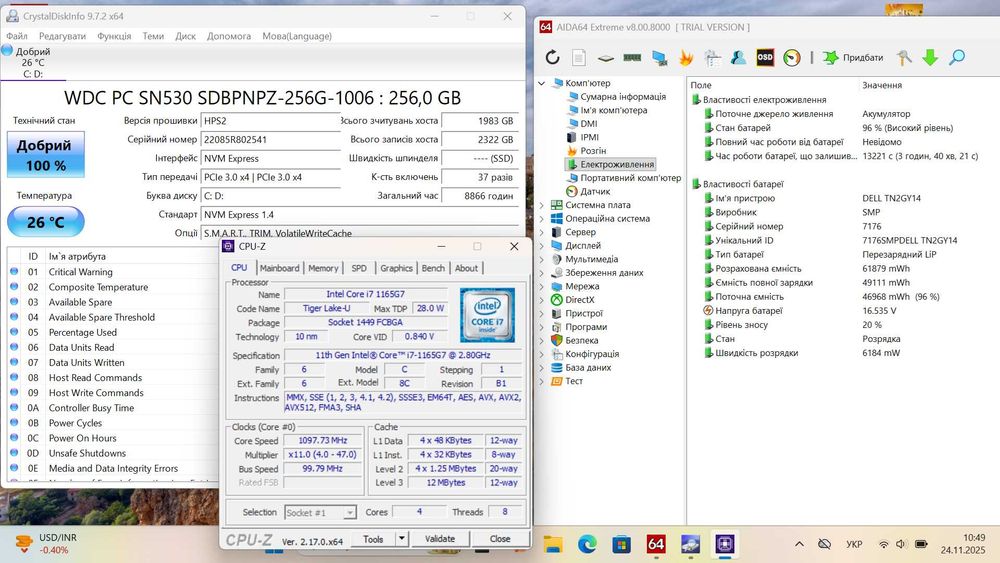
Task: Select the Composite Temperature attribute row
Action: (x=115, y=287)
